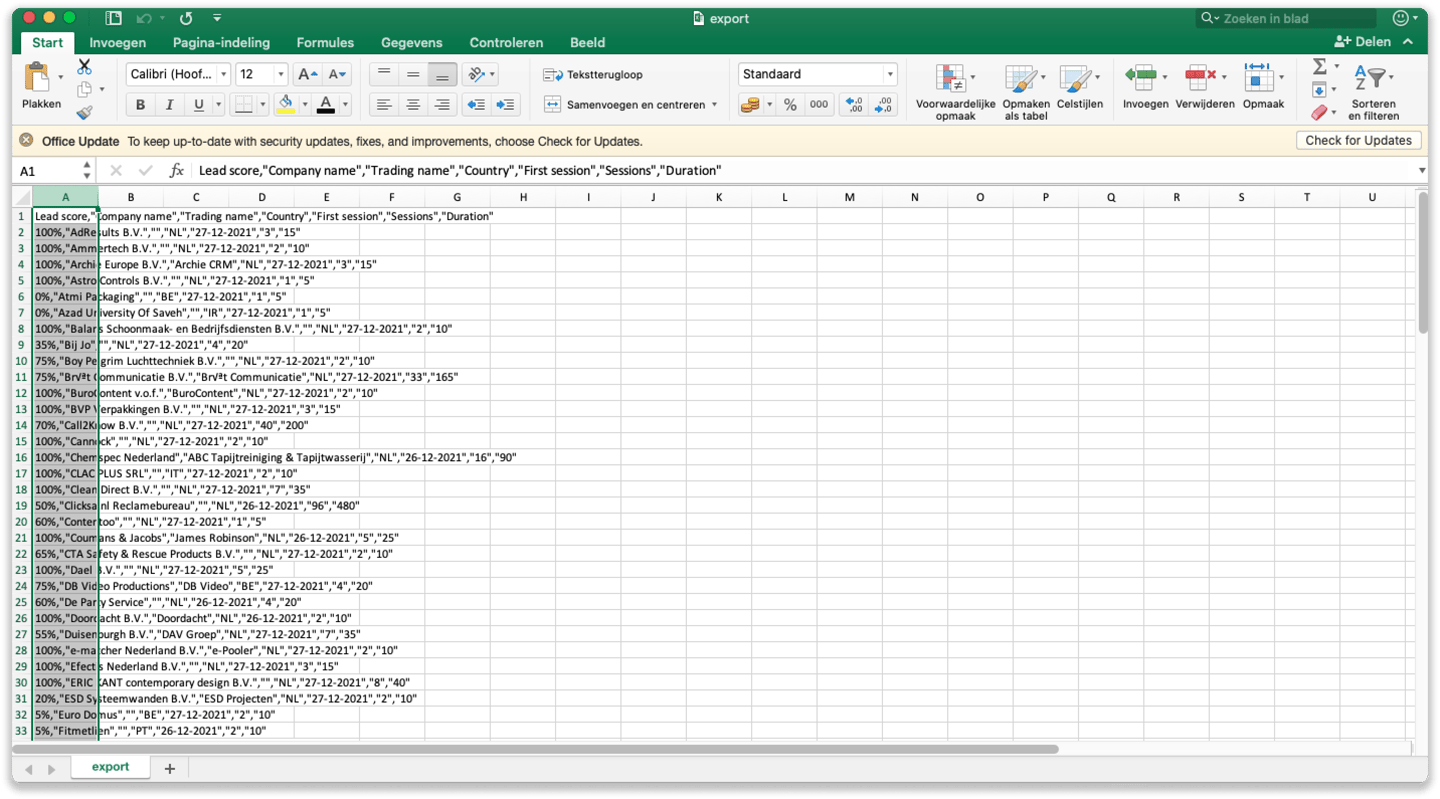Click the Celstijlen icon
Viewport: 1440px width, 799px height.
(1075, 80)
